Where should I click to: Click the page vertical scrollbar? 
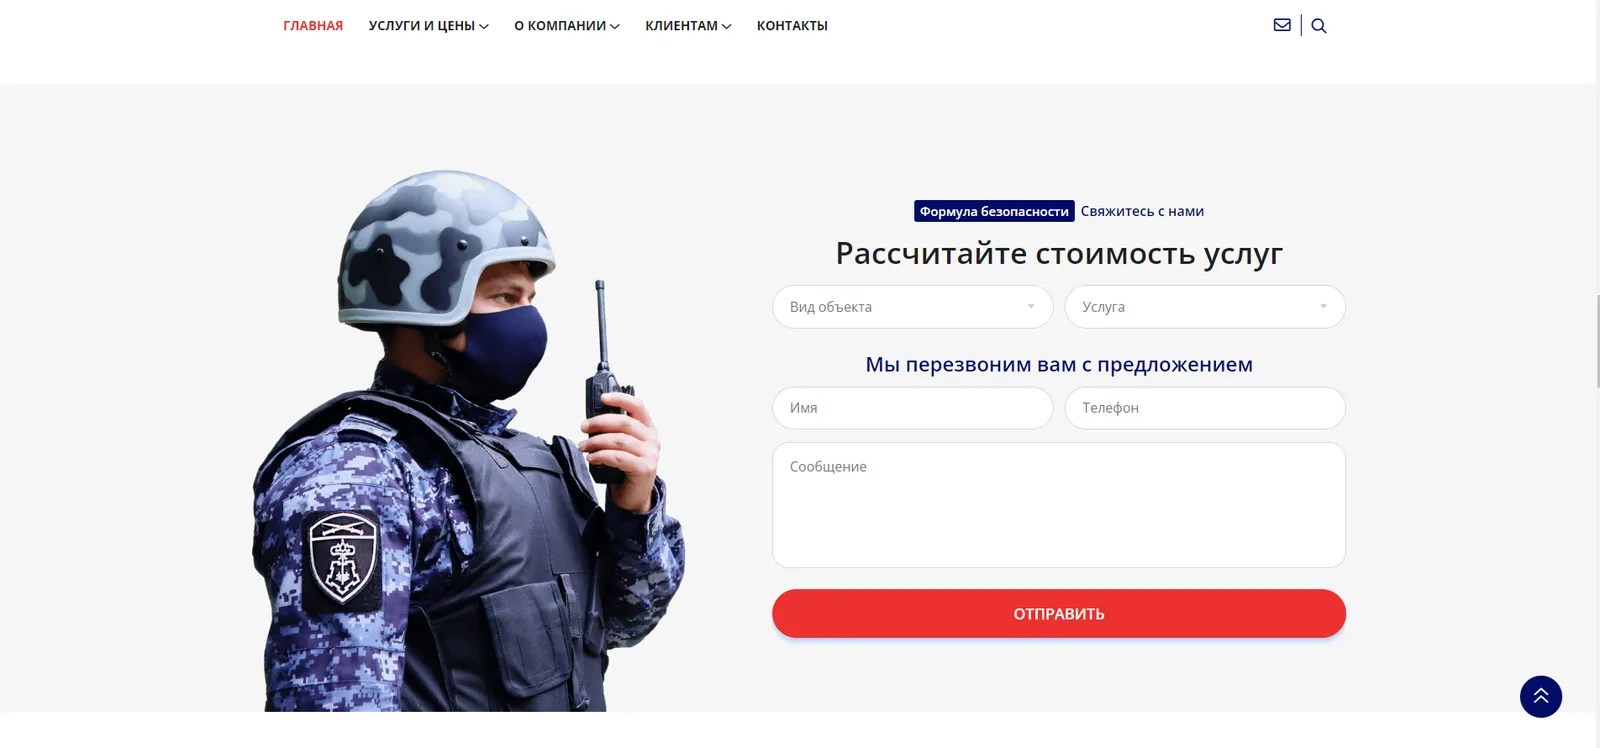[1597, 340]
